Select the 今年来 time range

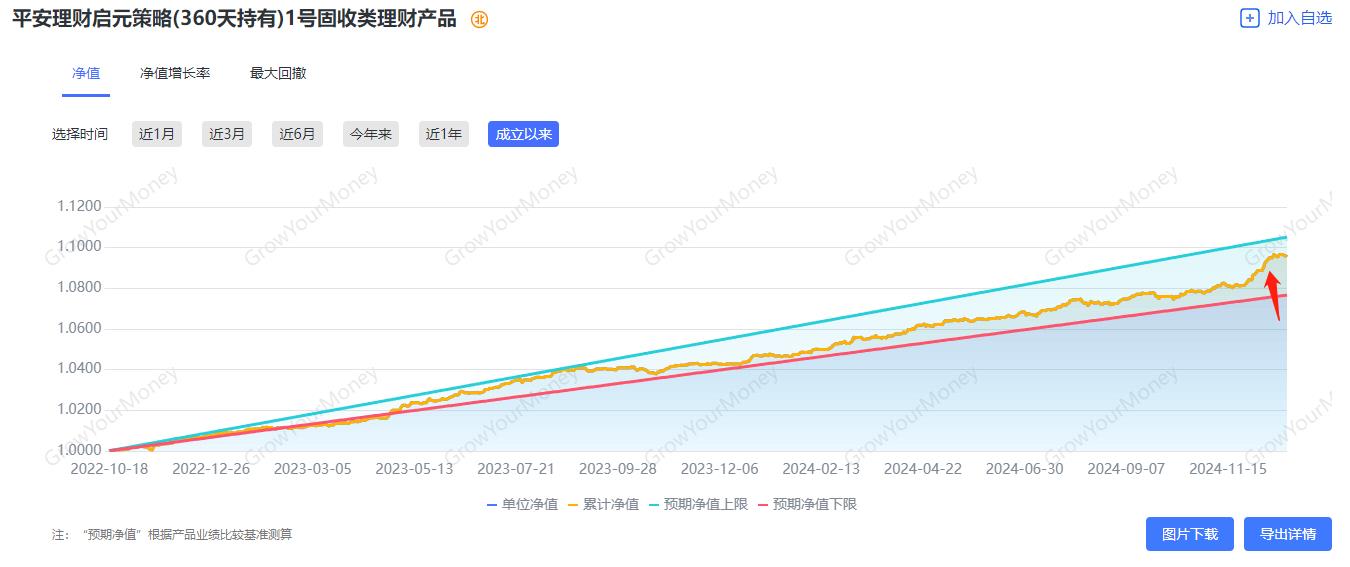point(371,134)
